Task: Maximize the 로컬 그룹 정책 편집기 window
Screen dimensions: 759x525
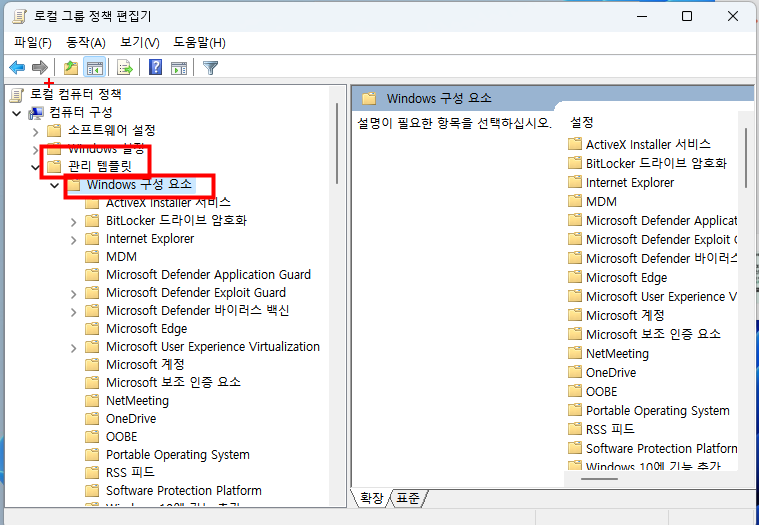Action: point(687,16)
